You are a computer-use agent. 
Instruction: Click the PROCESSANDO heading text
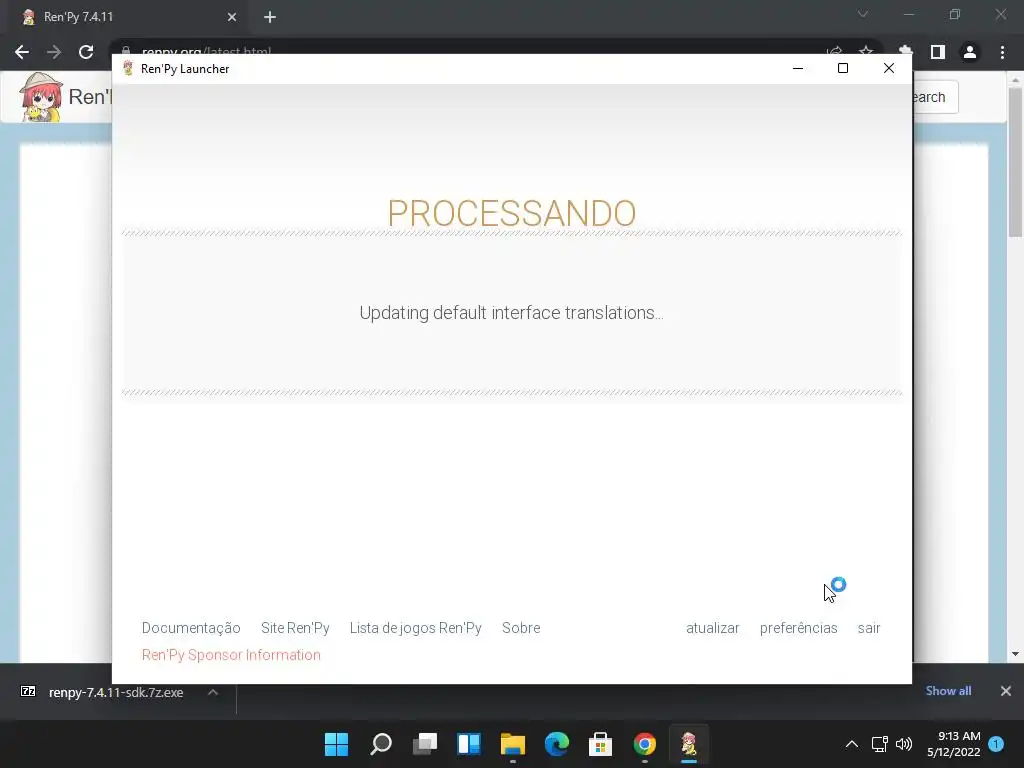[511, 213]
